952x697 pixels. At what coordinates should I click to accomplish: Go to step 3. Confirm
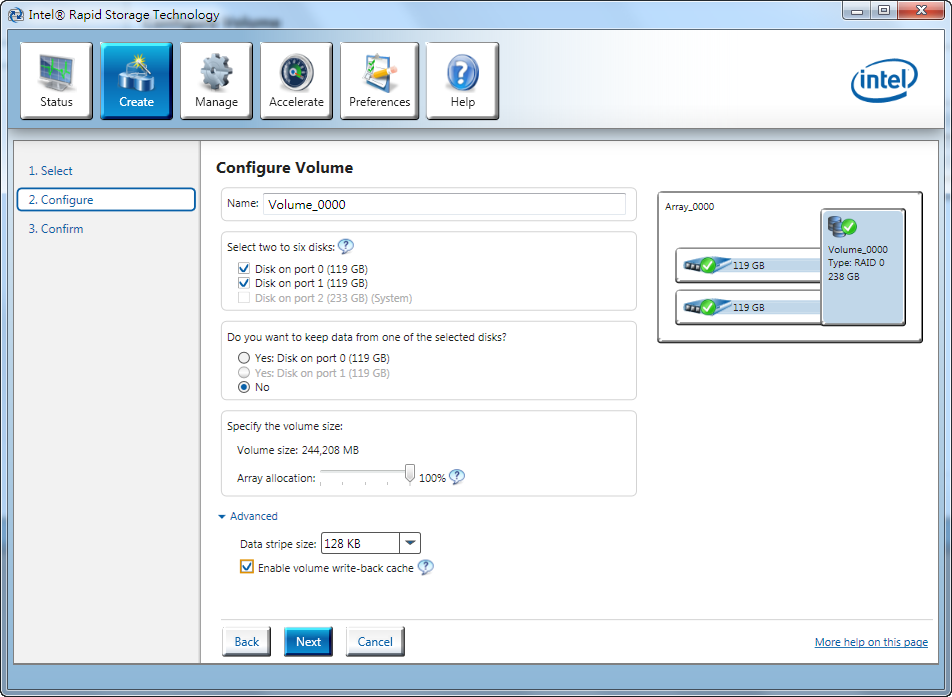(55, 229)
